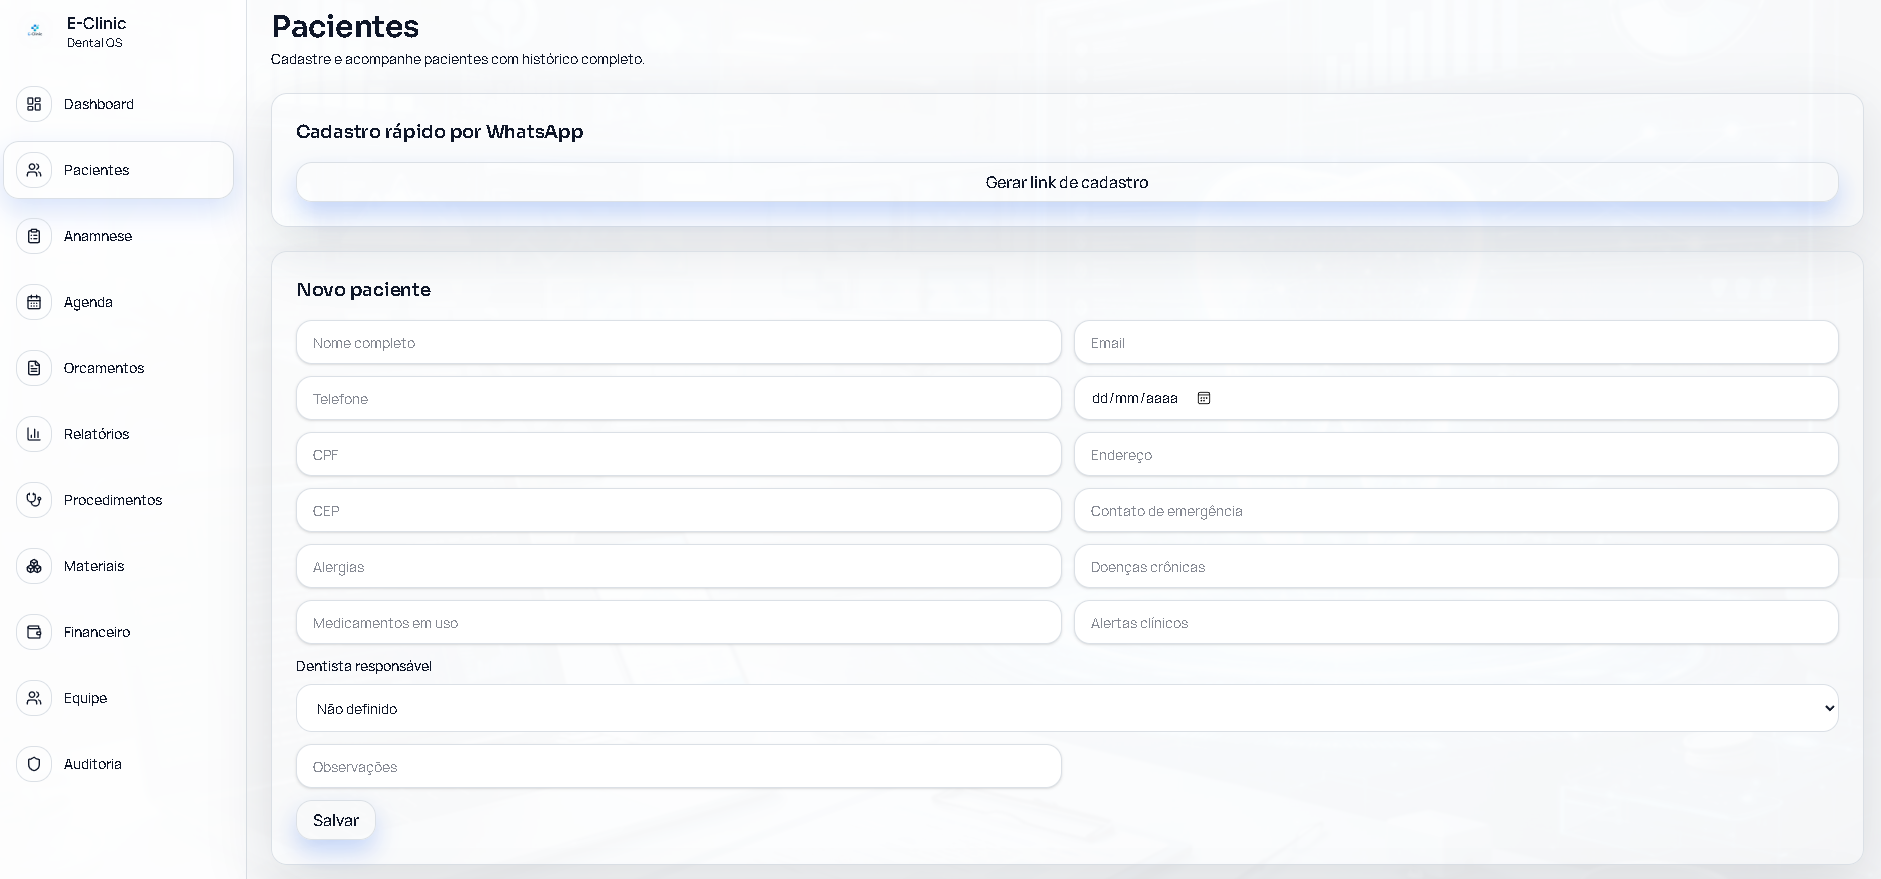Select the Auditoria shield icon
1881x879 pixels.
click(x=34, y=764)
